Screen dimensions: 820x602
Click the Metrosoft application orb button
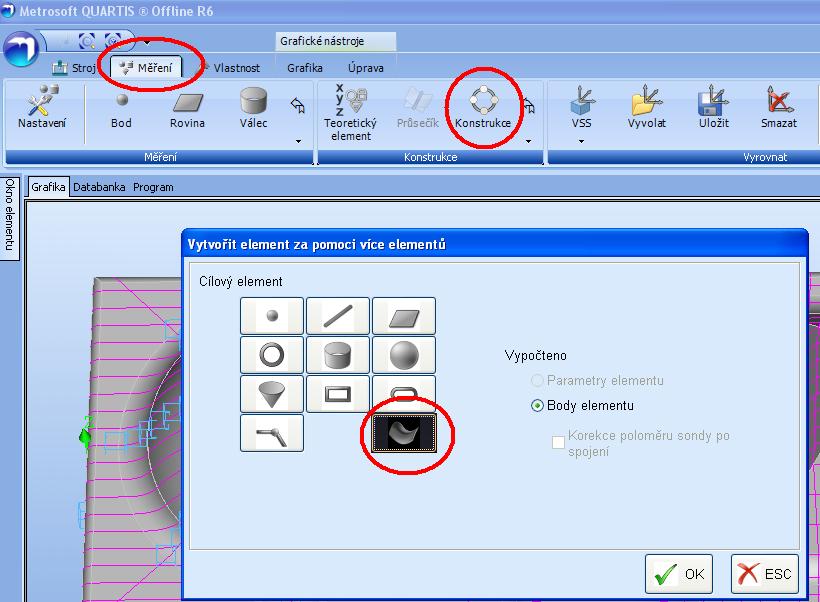pyautogui.click(x=20, y=49)
